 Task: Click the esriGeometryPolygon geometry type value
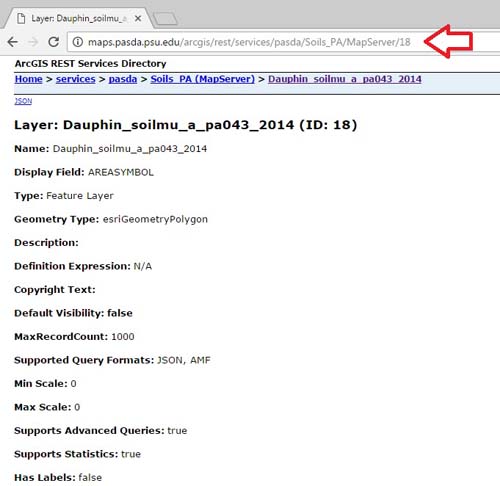pos(155,219)
